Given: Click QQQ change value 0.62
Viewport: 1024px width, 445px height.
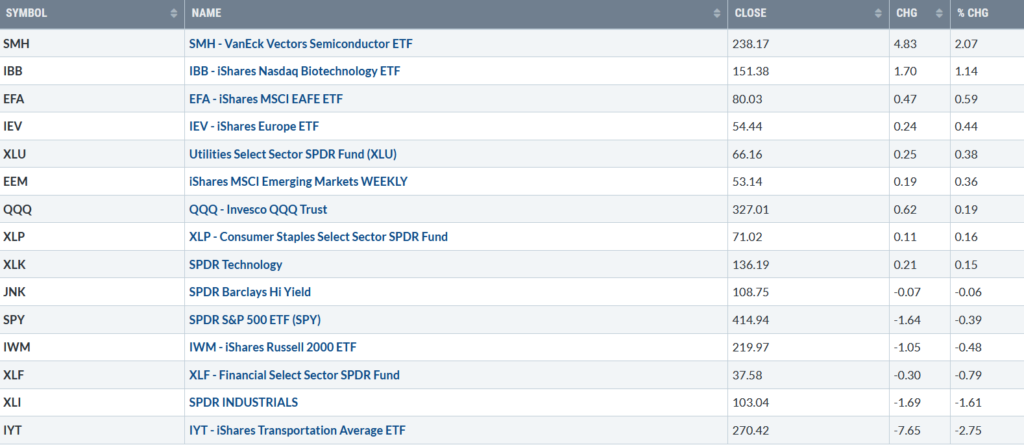Looking at the screenshot, I should 905,210.
